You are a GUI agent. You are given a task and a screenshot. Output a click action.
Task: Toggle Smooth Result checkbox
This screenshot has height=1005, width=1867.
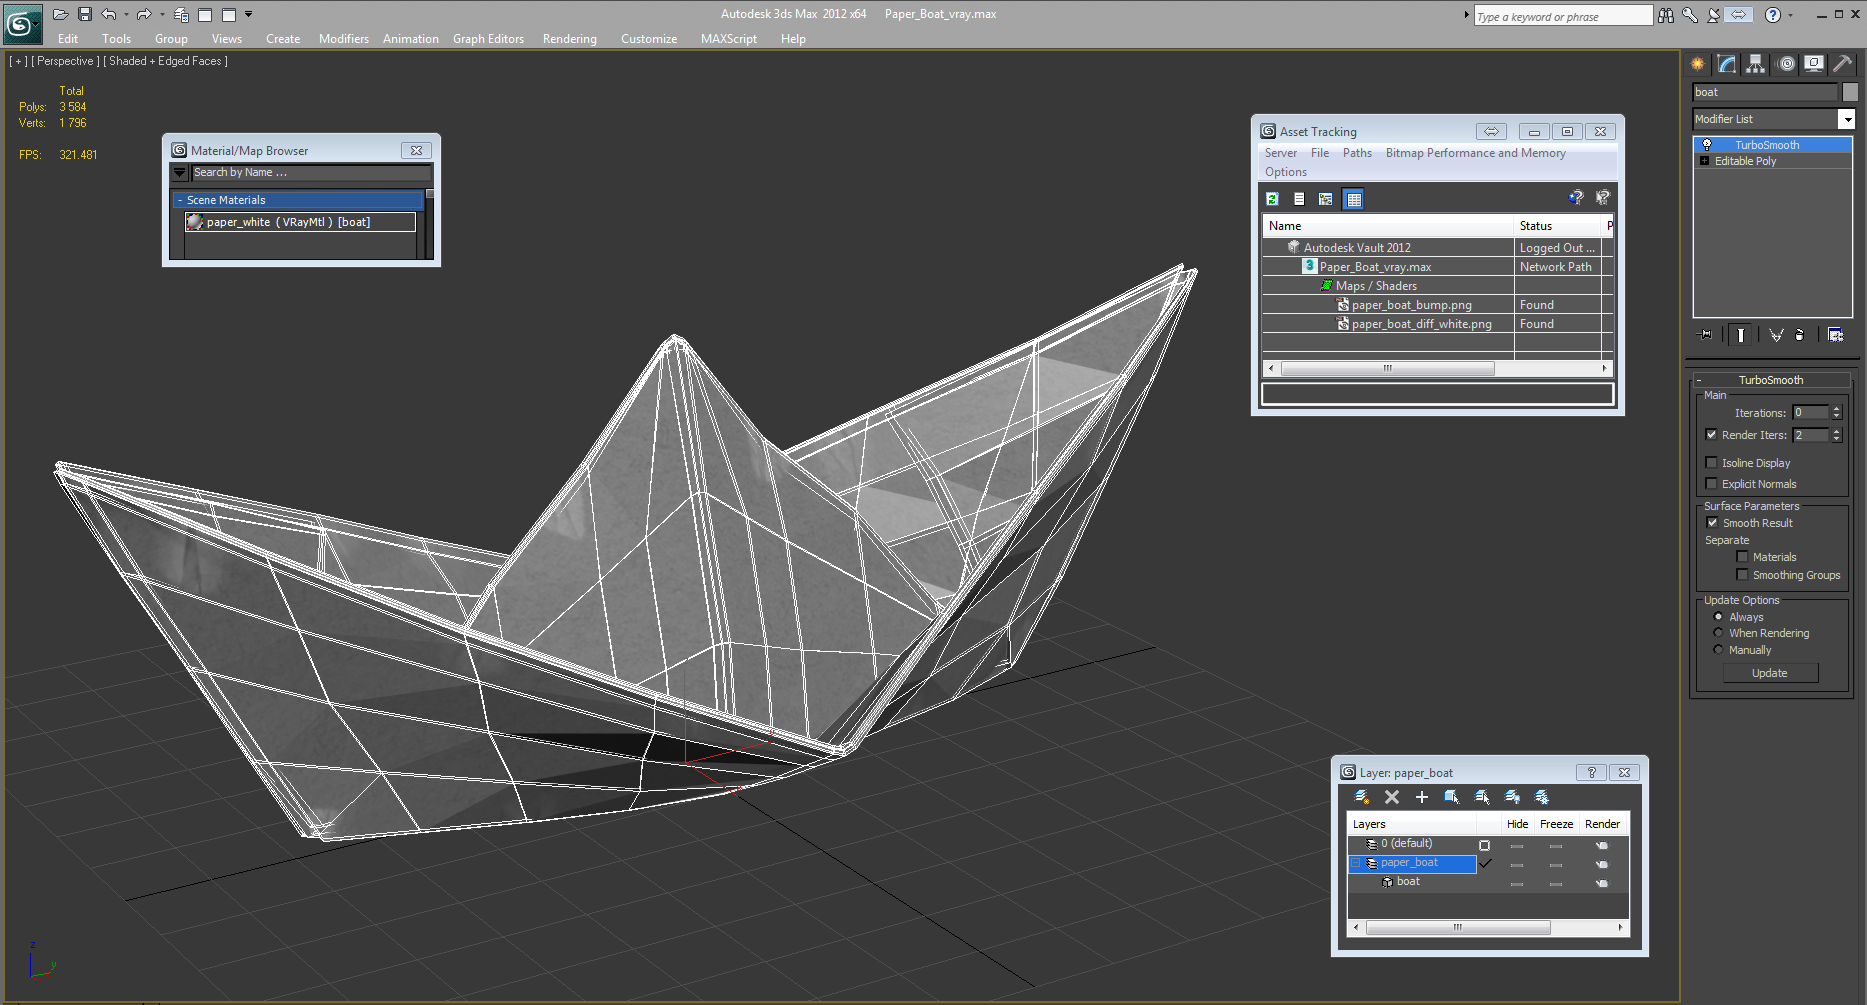pos(1712,523)
